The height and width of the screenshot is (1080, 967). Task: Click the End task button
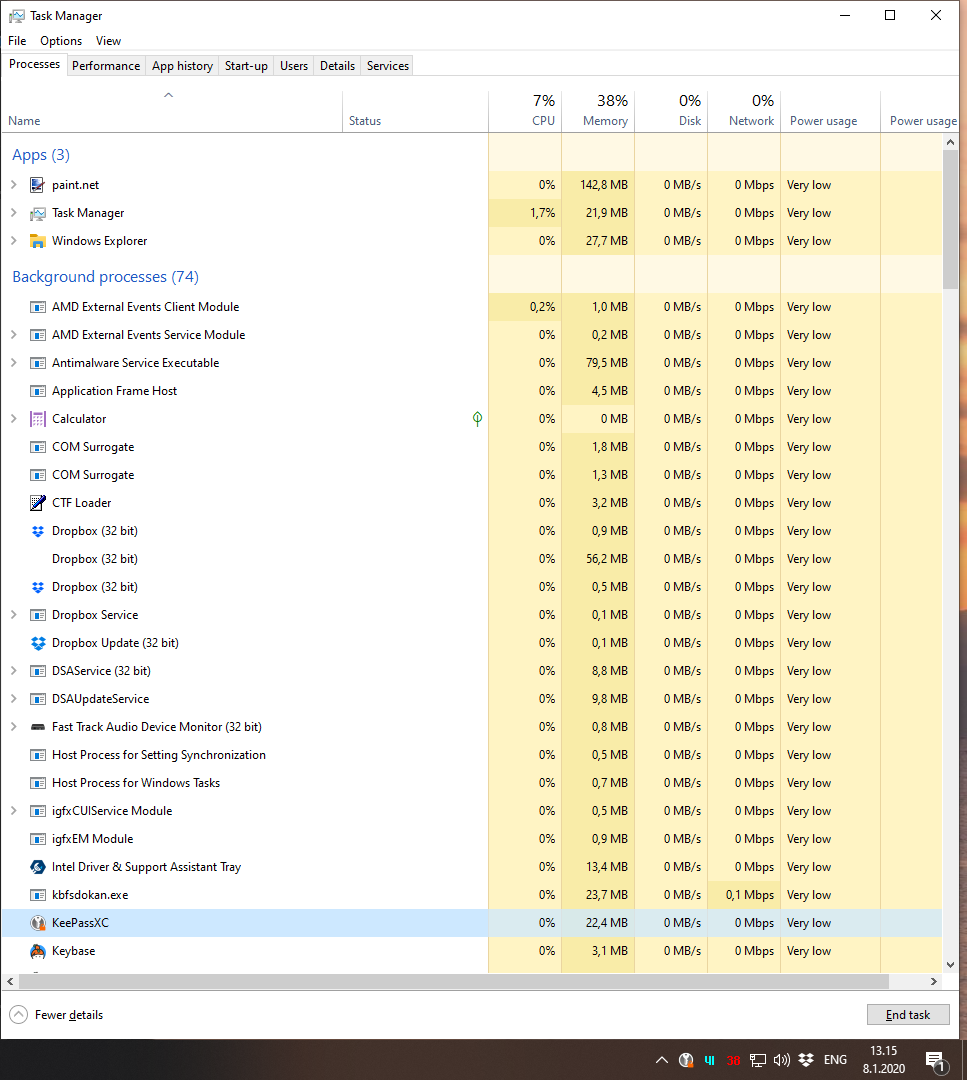pyautogui.click(x=908, y=1015)
